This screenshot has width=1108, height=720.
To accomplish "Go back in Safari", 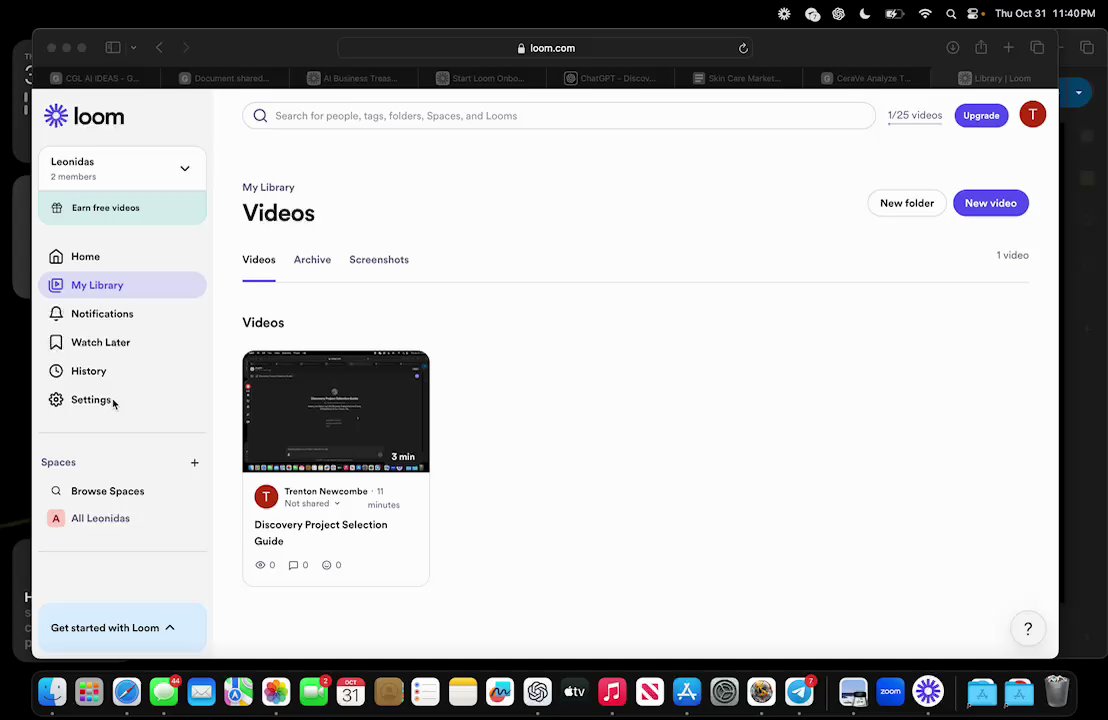I will (160, 47).
